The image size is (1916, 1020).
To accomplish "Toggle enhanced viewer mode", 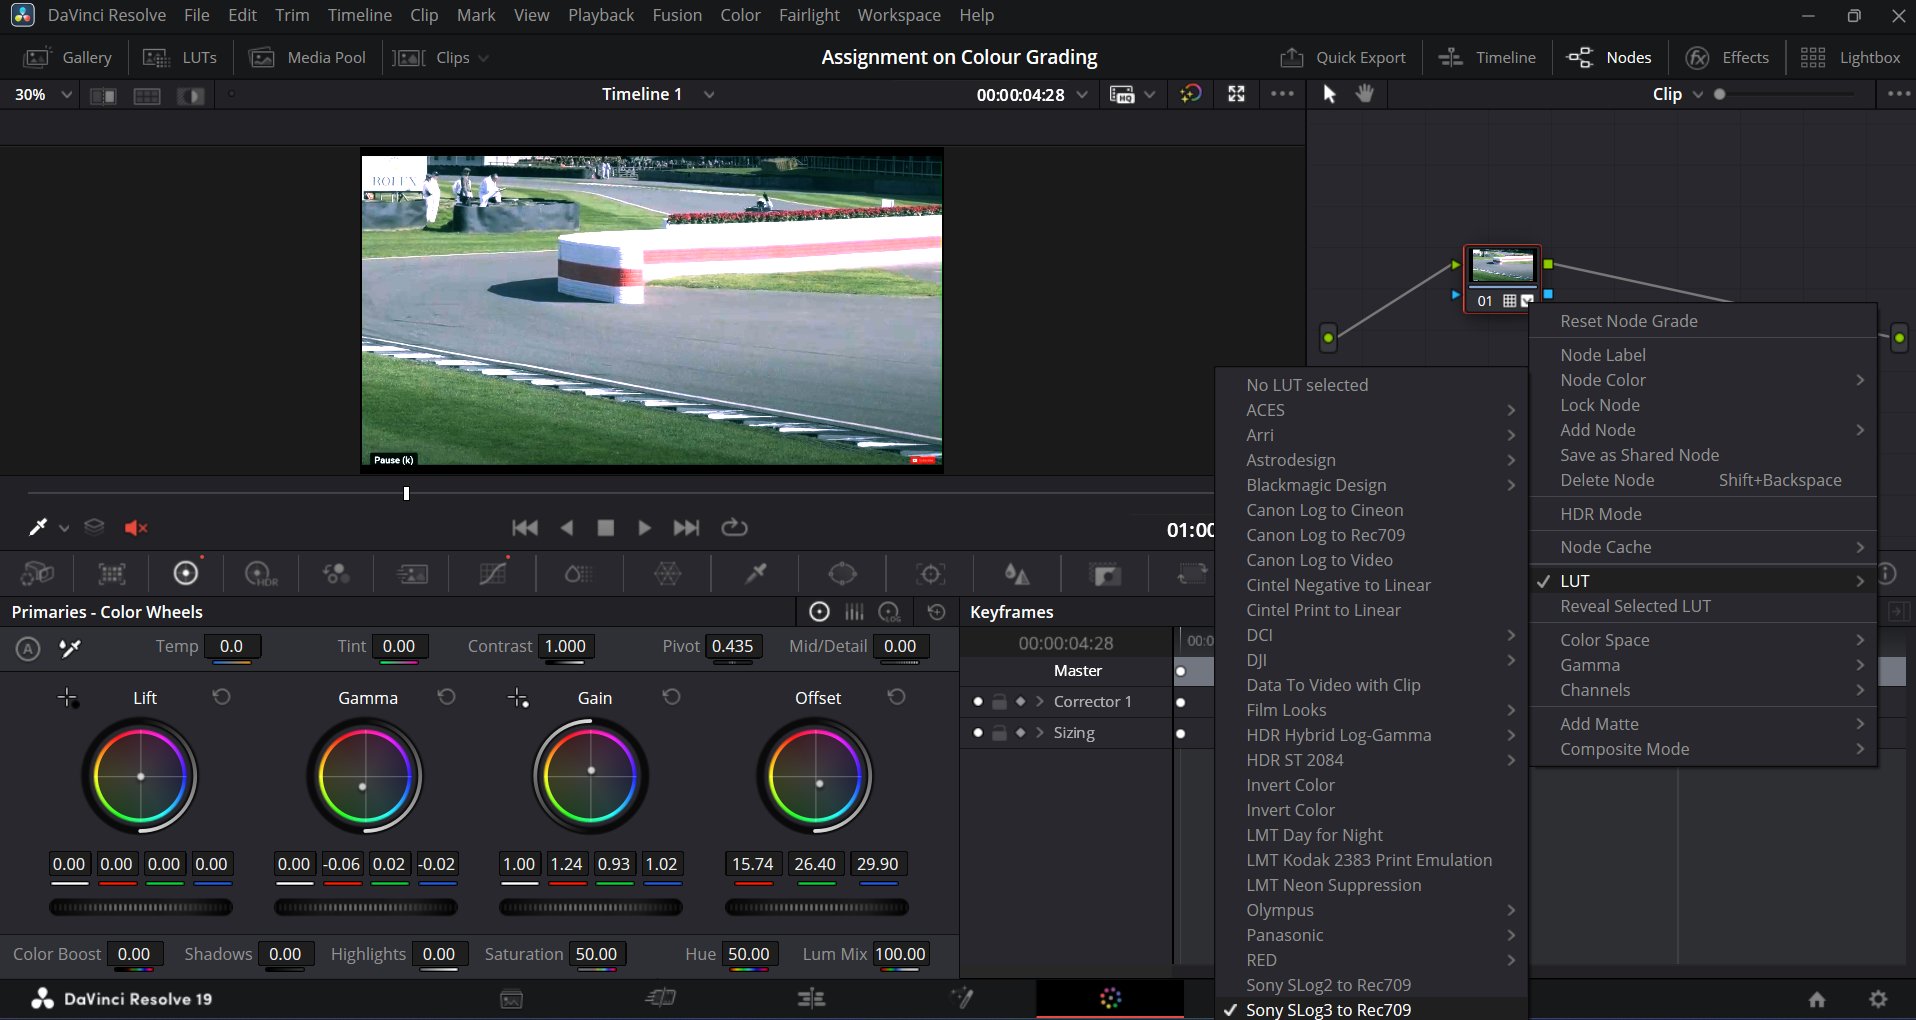I will pos(1237,94).
